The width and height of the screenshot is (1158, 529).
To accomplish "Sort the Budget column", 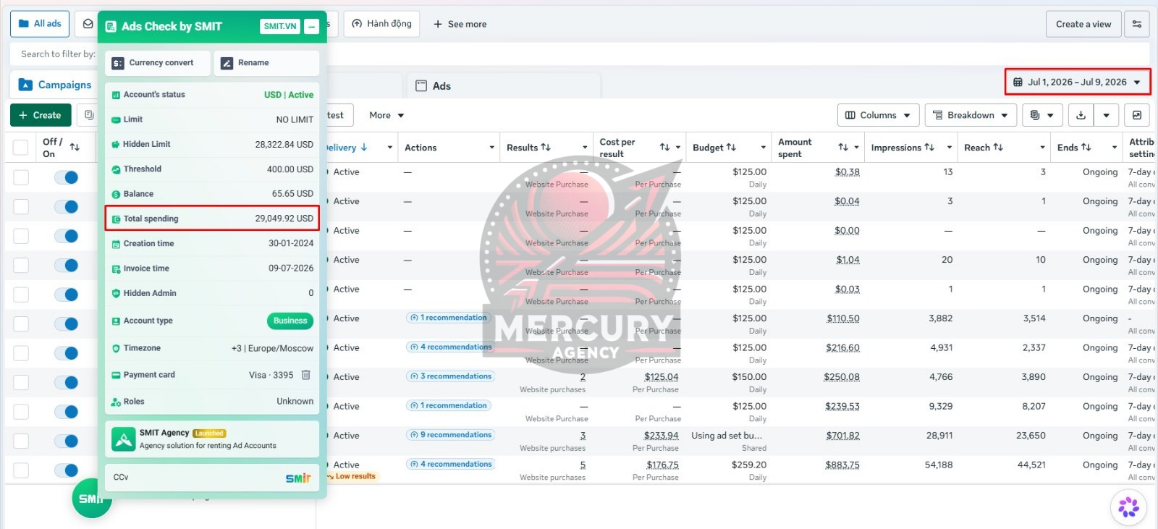I will coord(731,148).
